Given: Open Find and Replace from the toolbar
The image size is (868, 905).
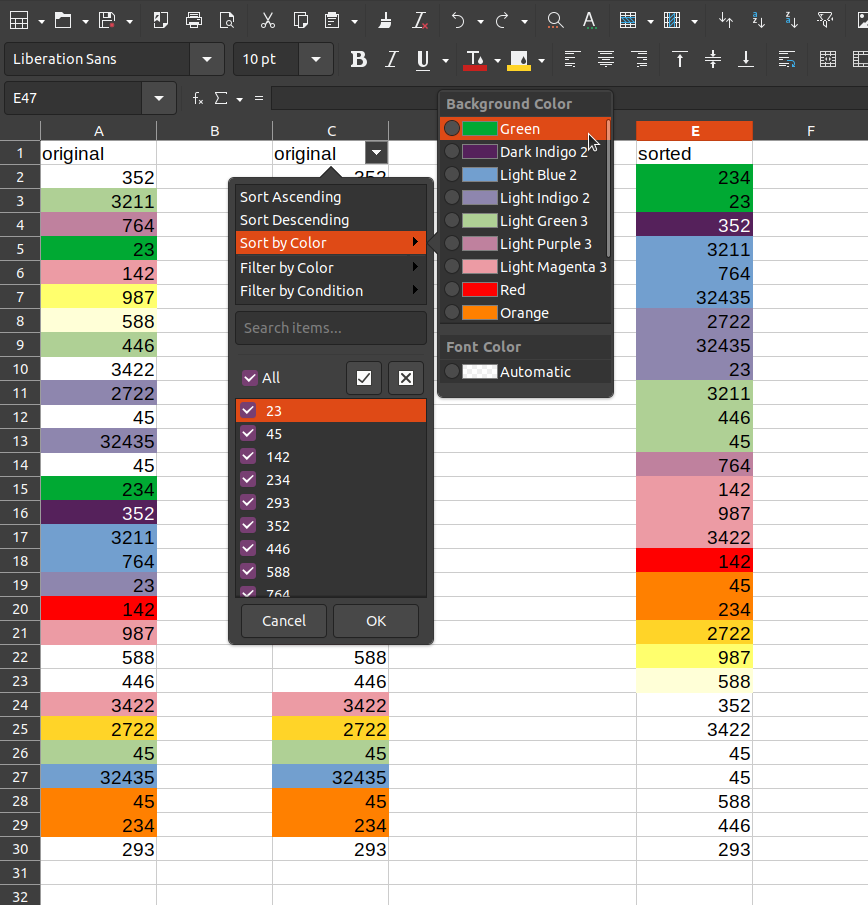Looking at the screenshot, I should pyautogui.click(x=554, y=19).
